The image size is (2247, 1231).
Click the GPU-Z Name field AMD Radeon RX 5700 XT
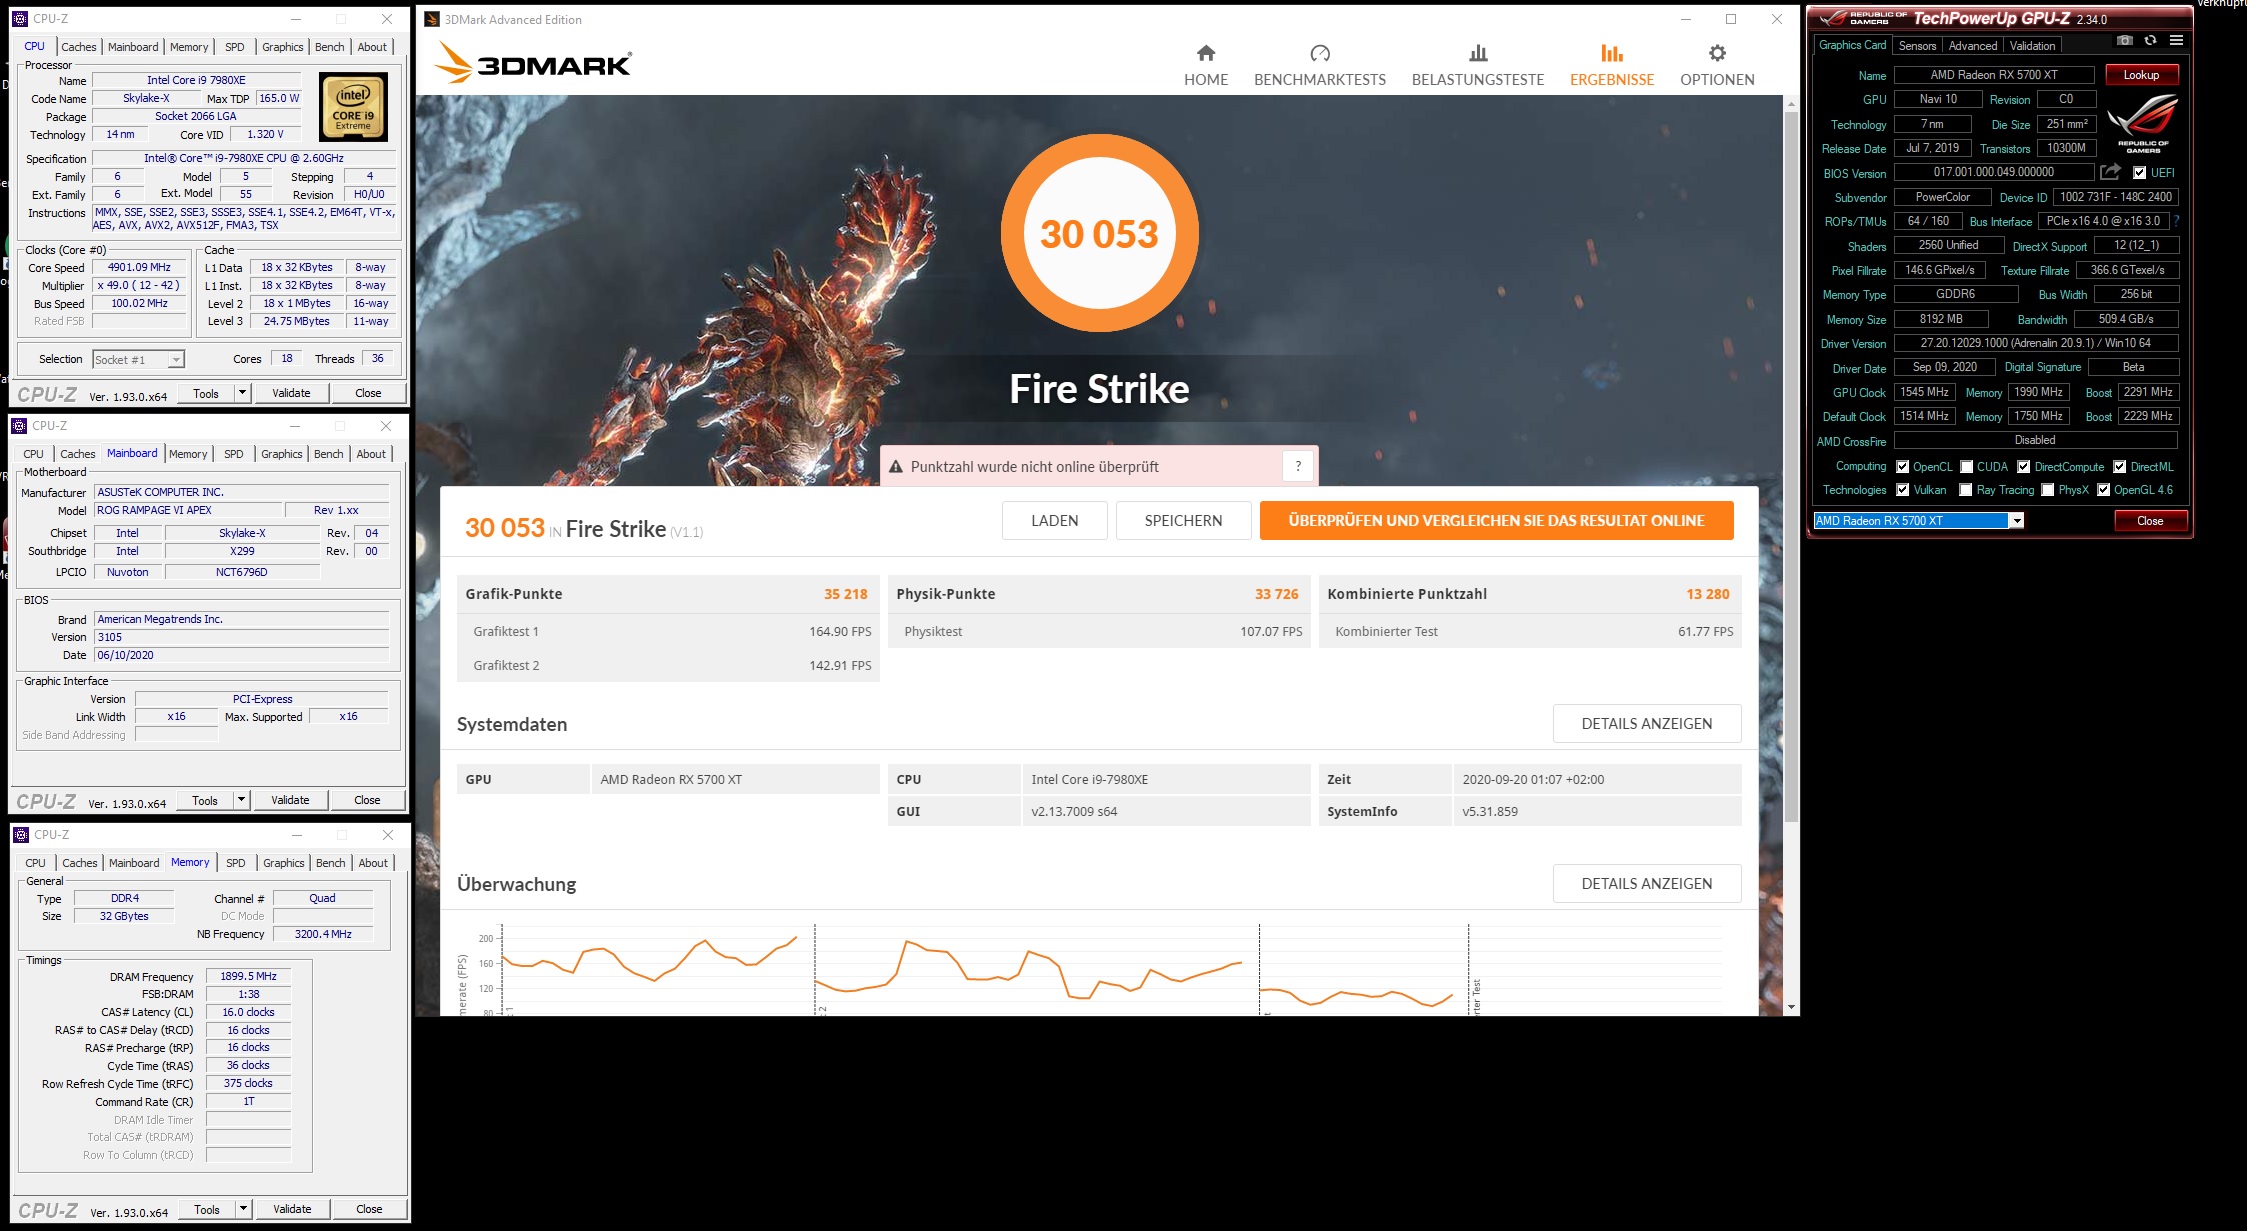click(x=1993, y=75)
